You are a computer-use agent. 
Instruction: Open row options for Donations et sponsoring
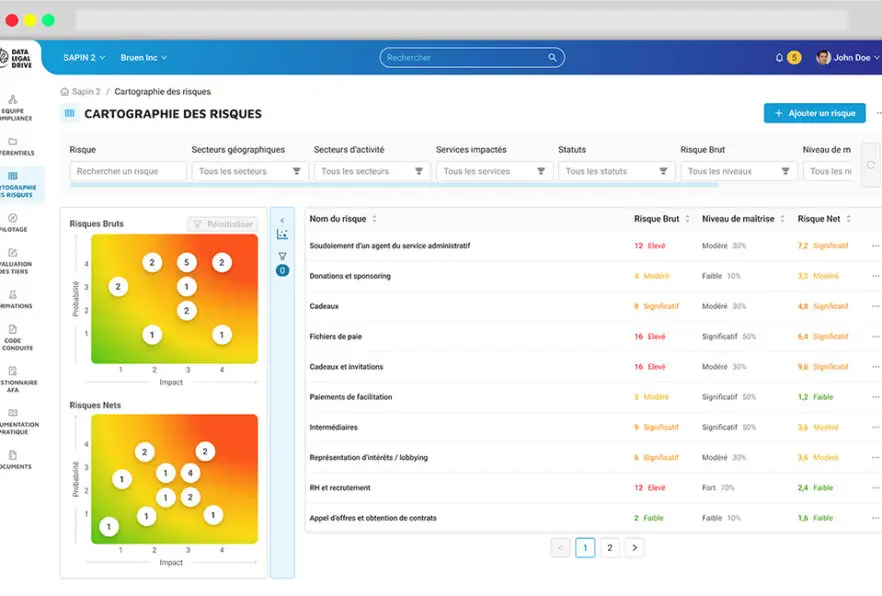[875, 276]
